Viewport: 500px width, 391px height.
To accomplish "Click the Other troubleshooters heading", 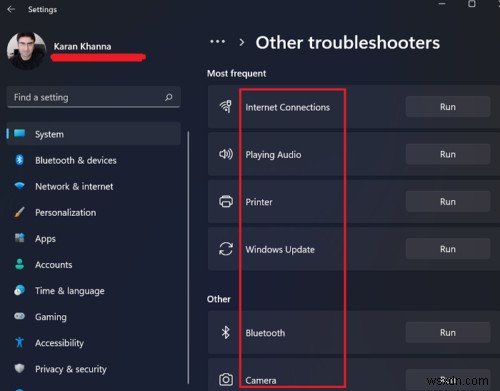I will click(x=348, y=43).
